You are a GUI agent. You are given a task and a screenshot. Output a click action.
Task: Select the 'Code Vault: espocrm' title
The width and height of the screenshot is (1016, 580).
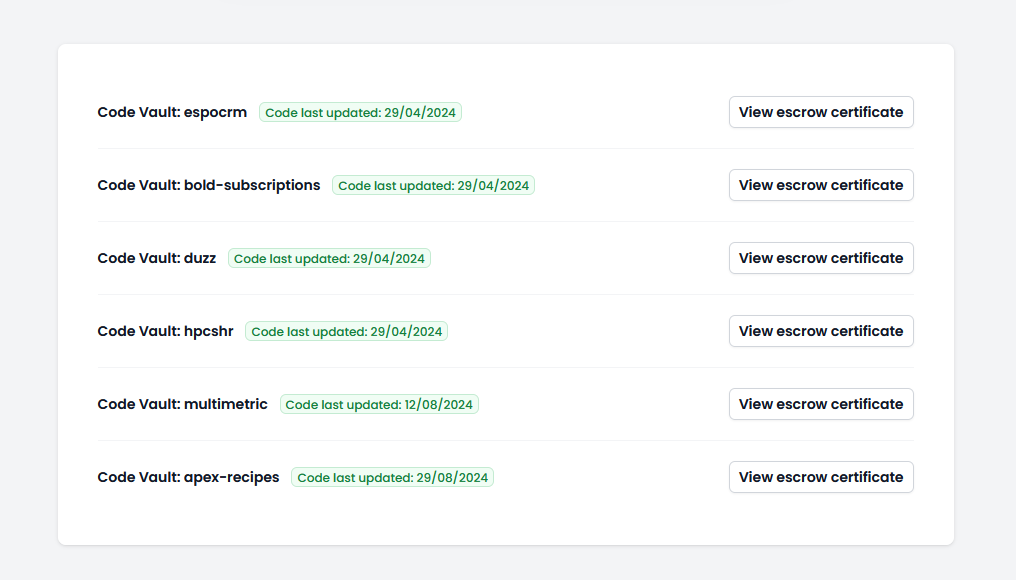click(x=172, y=112)
